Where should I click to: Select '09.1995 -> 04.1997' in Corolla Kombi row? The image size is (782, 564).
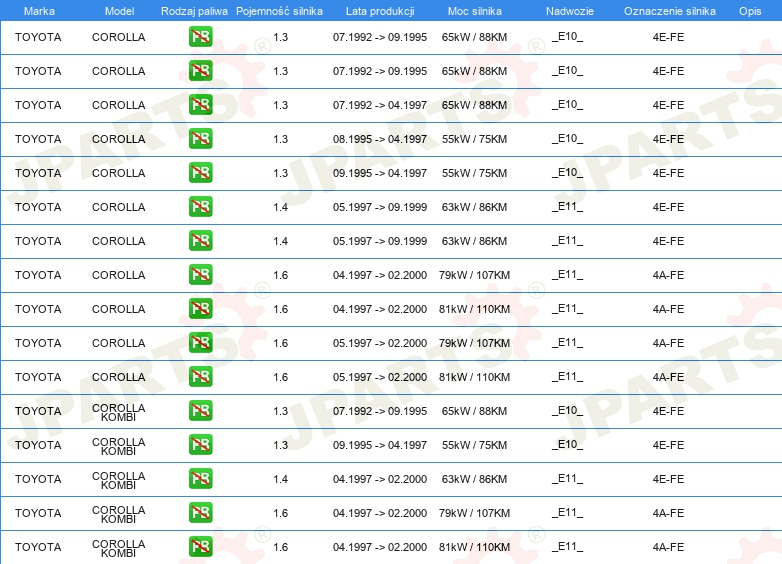pyautogui.click(x=380, y=445)
